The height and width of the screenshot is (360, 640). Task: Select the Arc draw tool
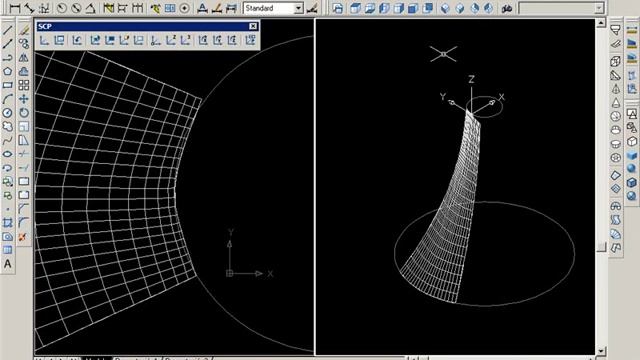coord(7,99)
